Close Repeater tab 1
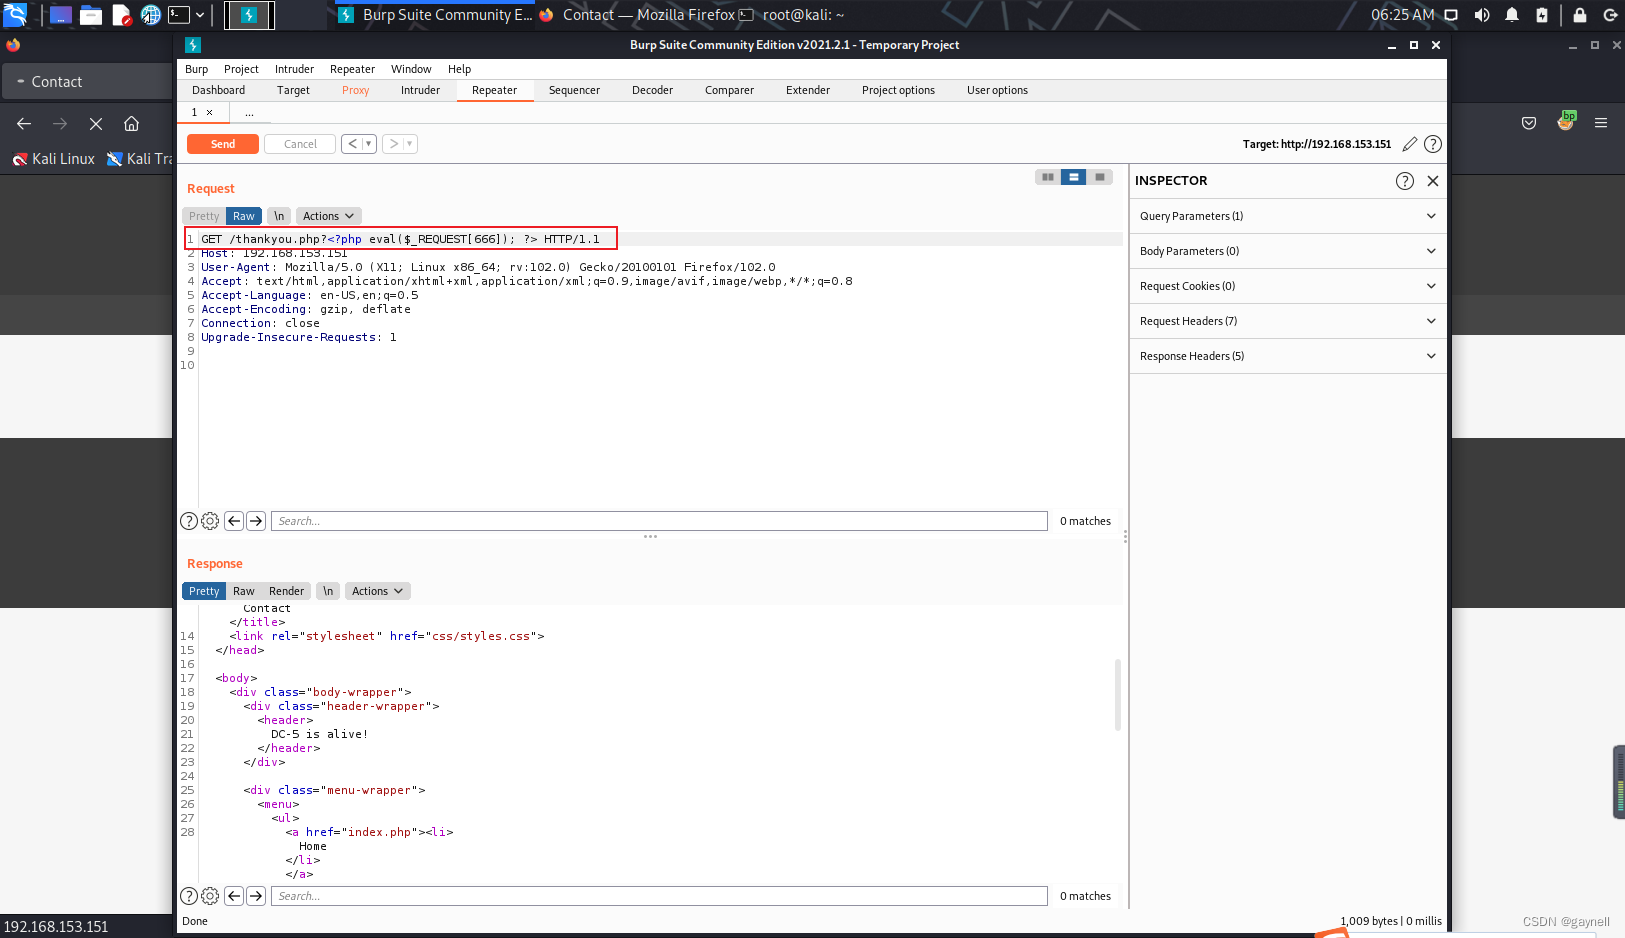1625x938 pixels. coord(209,113)
